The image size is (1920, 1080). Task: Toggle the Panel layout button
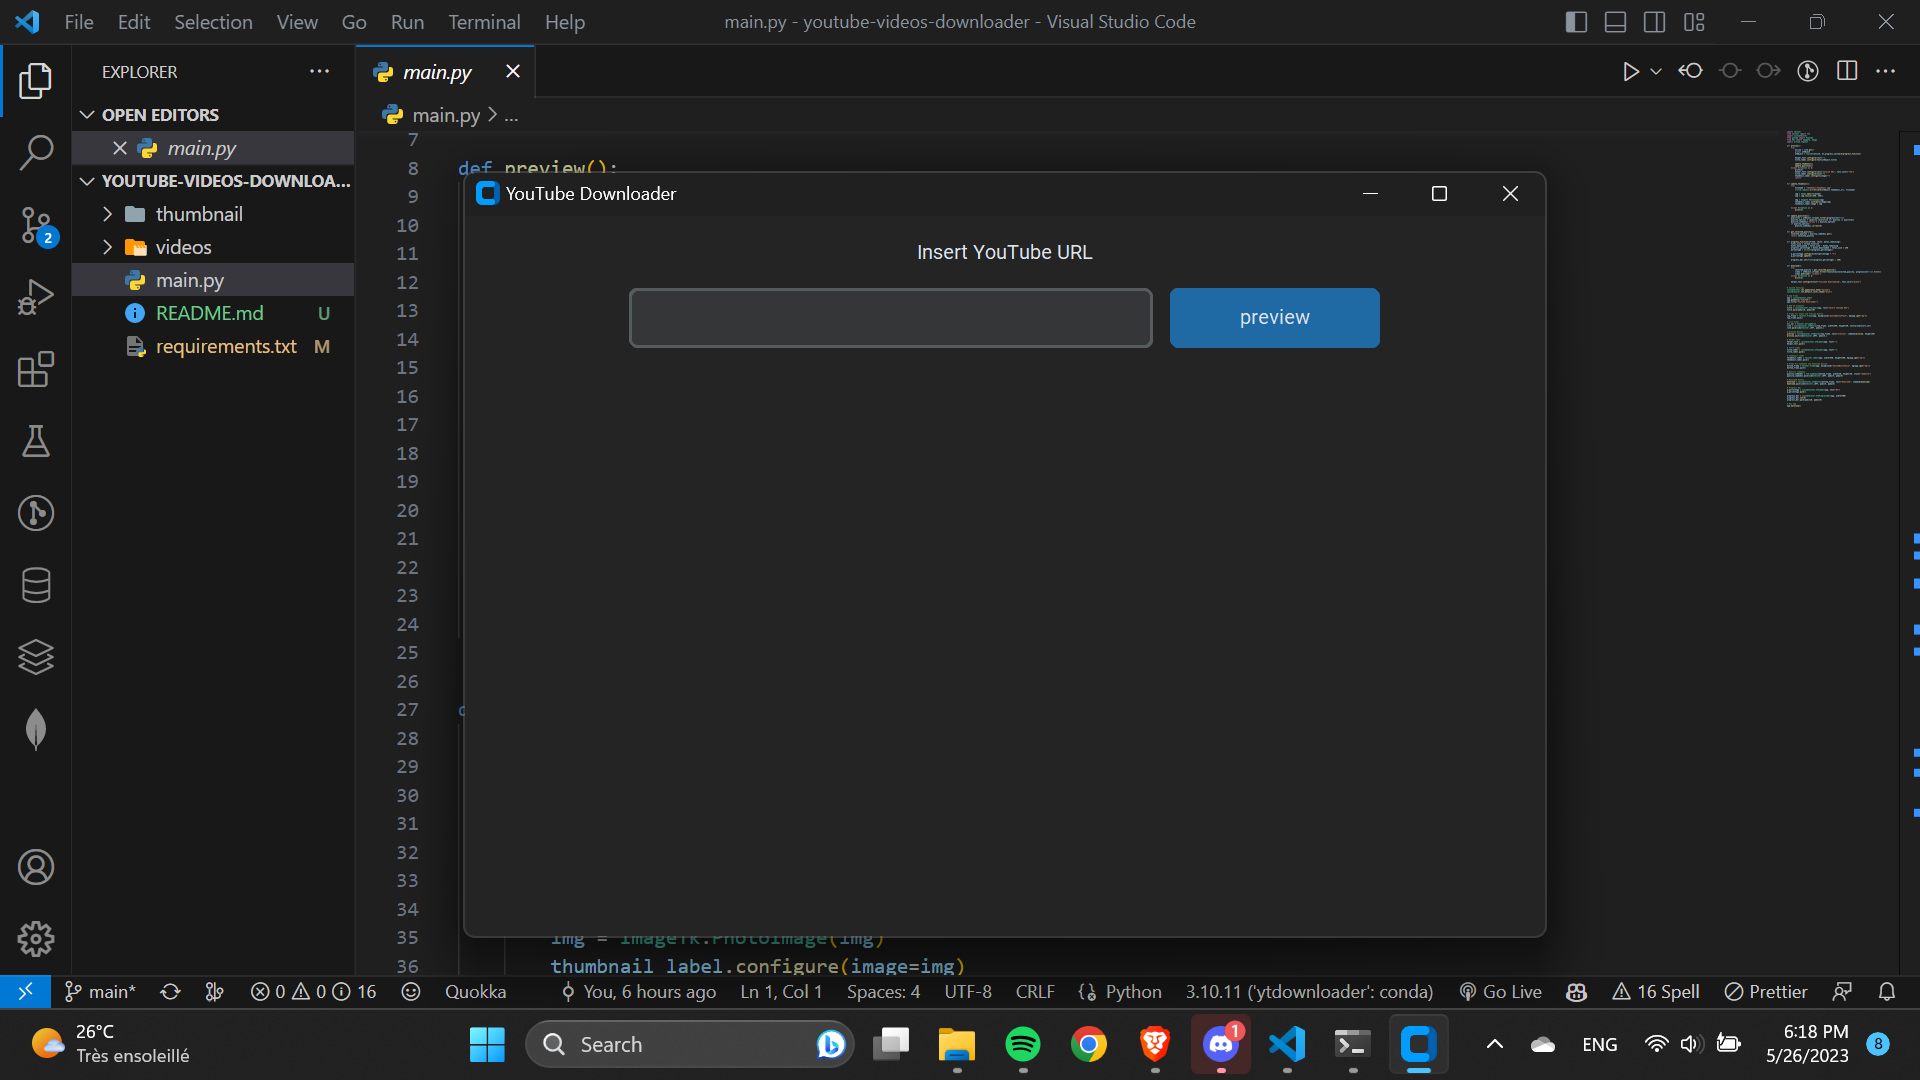1615,22
